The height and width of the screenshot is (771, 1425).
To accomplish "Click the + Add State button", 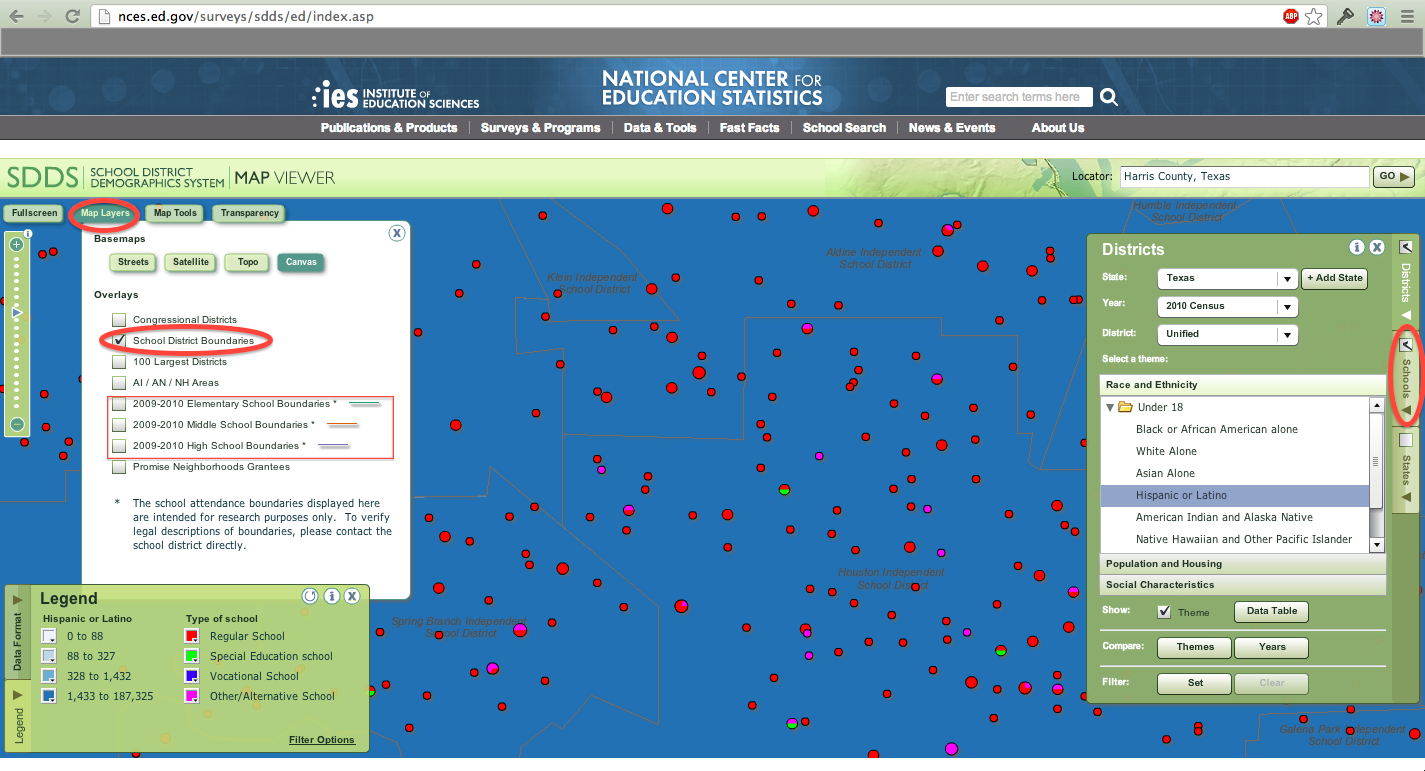I will [1334, 278].
